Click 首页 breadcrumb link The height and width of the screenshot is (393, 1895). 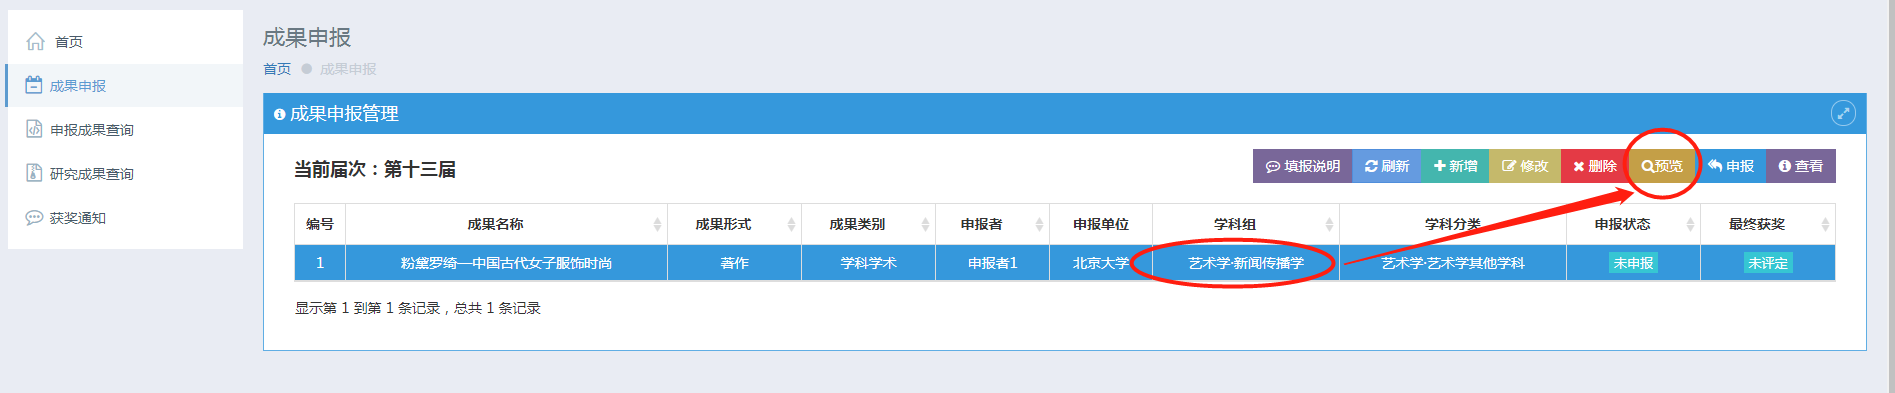277,69
